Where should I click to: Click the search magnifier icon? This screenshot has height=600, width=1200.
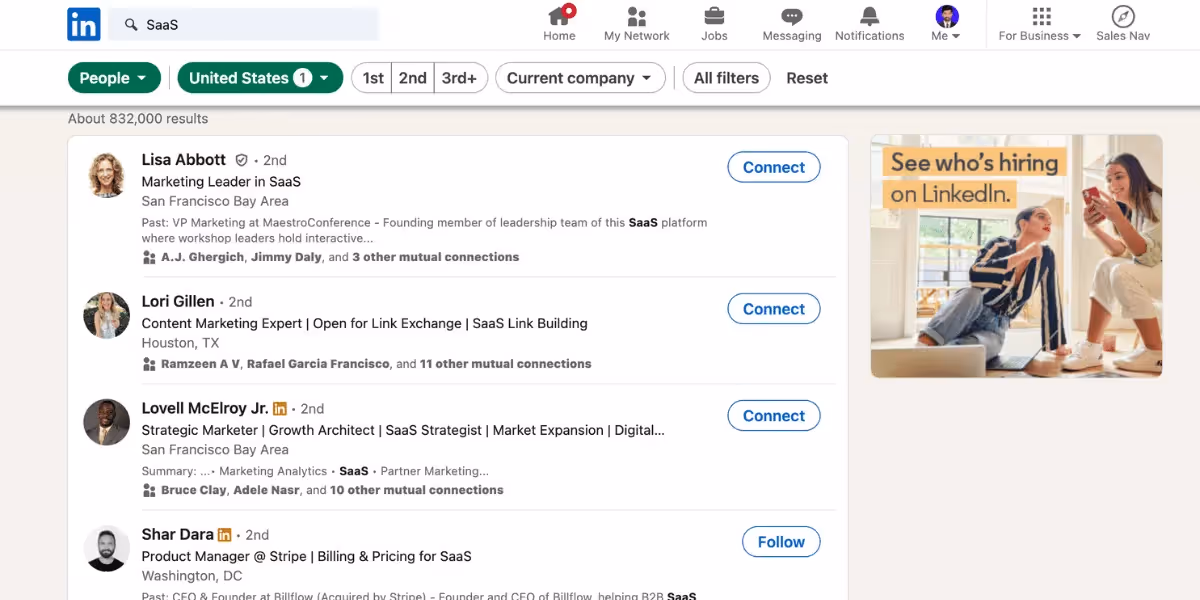tap(131, 24)
